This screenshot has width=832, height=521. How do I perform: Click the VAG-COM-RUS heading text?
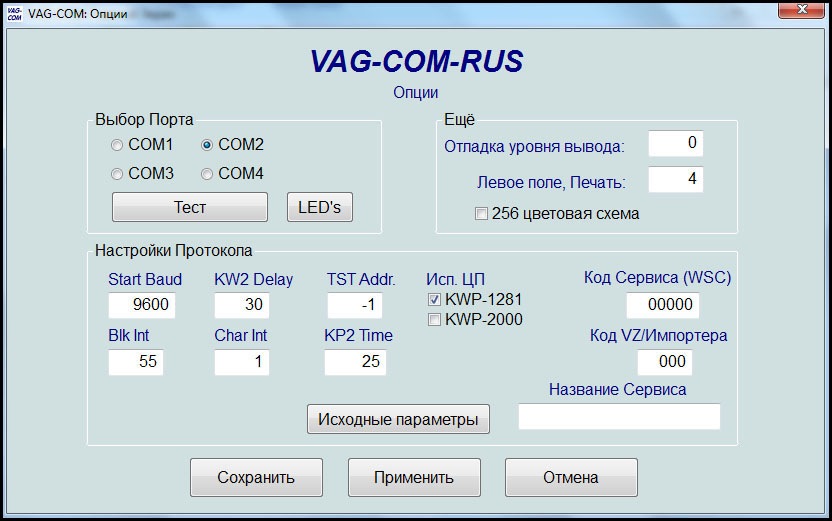pos(417,62)
